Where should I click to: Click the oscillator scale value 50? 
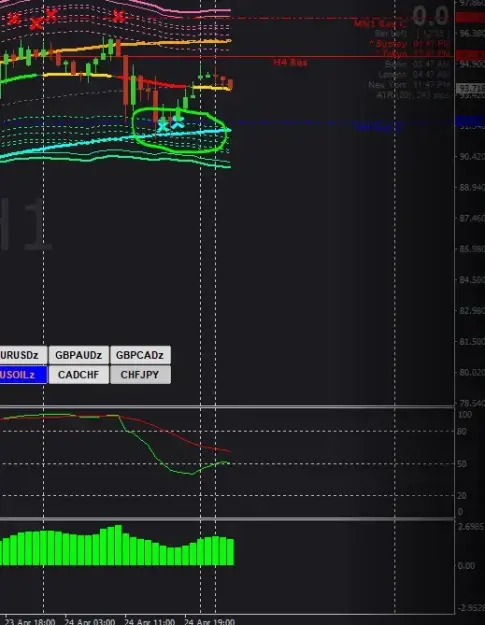tap(462, 464)
